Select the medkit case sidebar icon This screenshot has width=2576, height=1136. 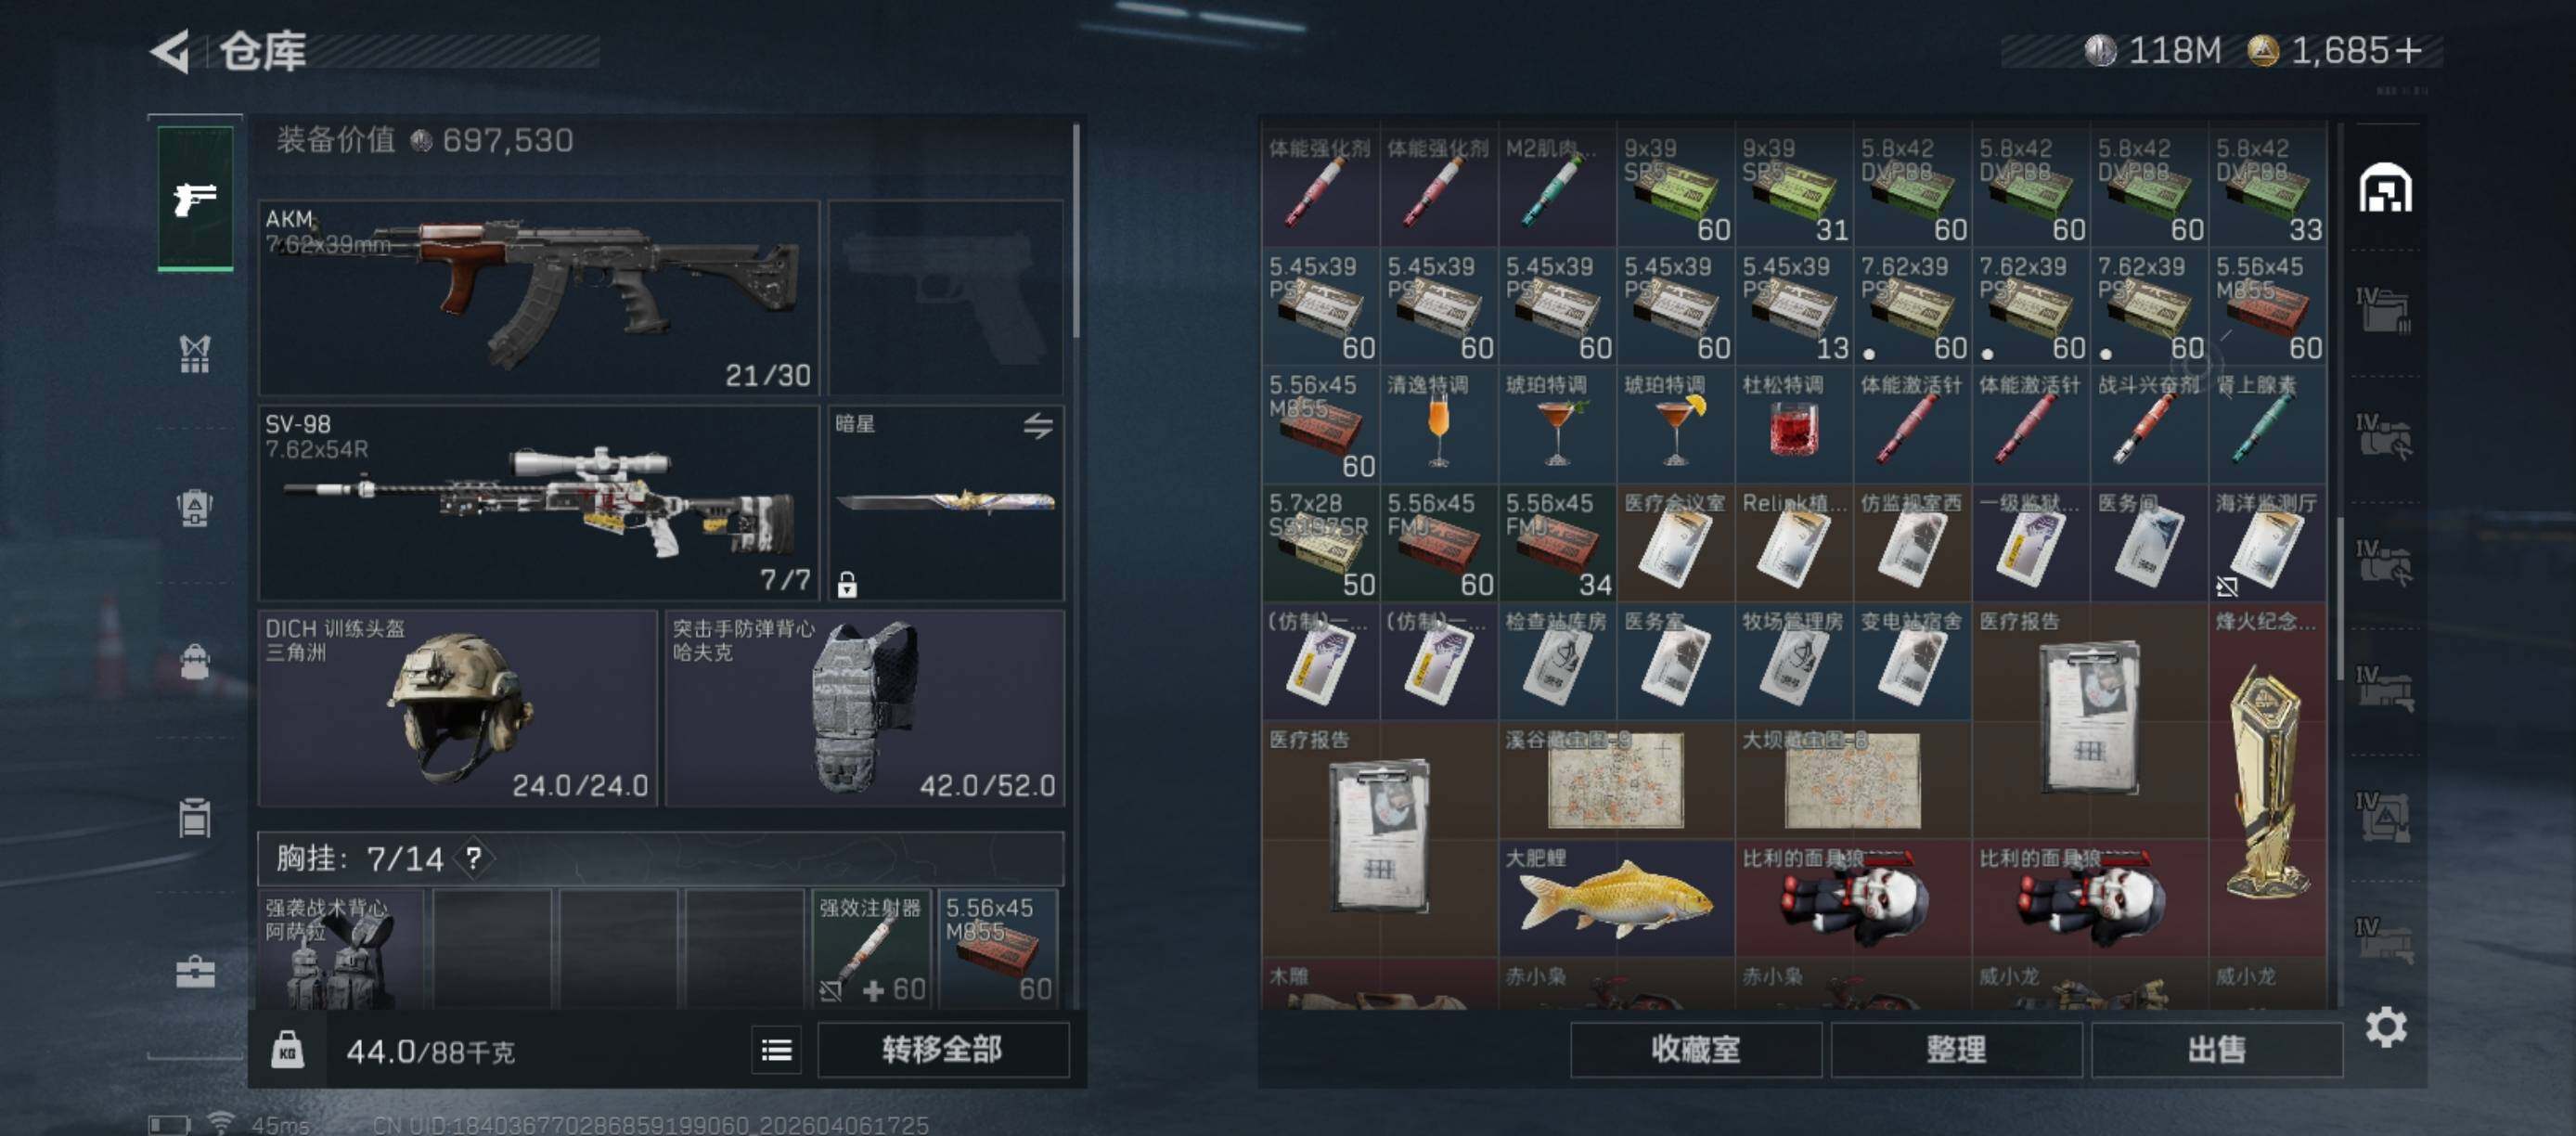tap(195, 971)
